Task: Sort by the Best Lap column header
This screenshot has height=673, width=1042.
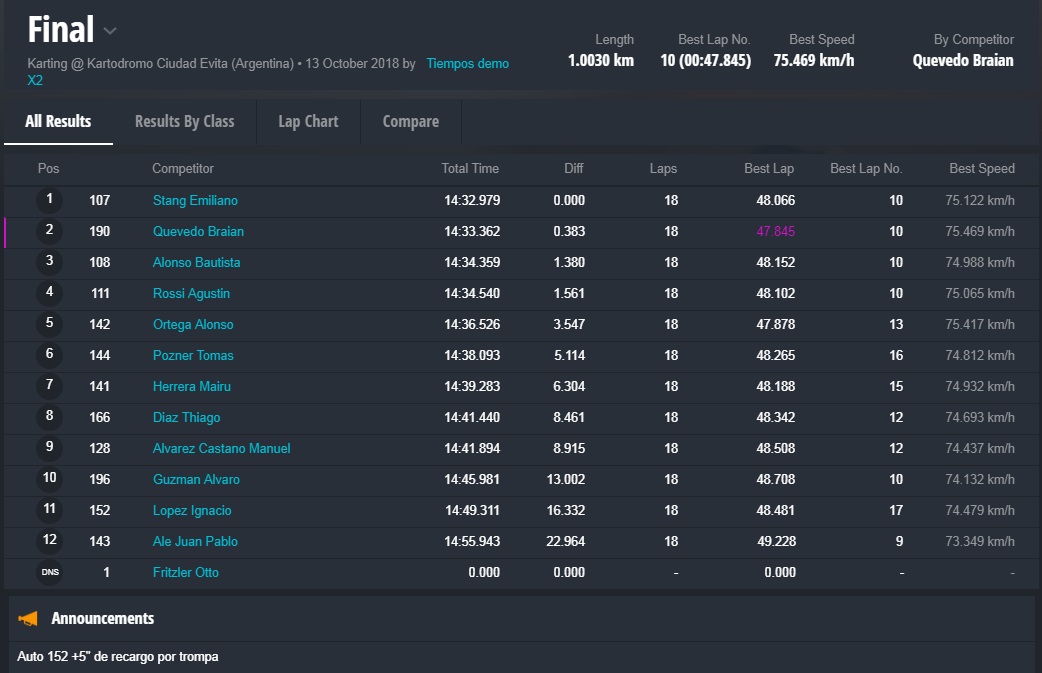Action: pyautogui.click(x=769, y=169)
